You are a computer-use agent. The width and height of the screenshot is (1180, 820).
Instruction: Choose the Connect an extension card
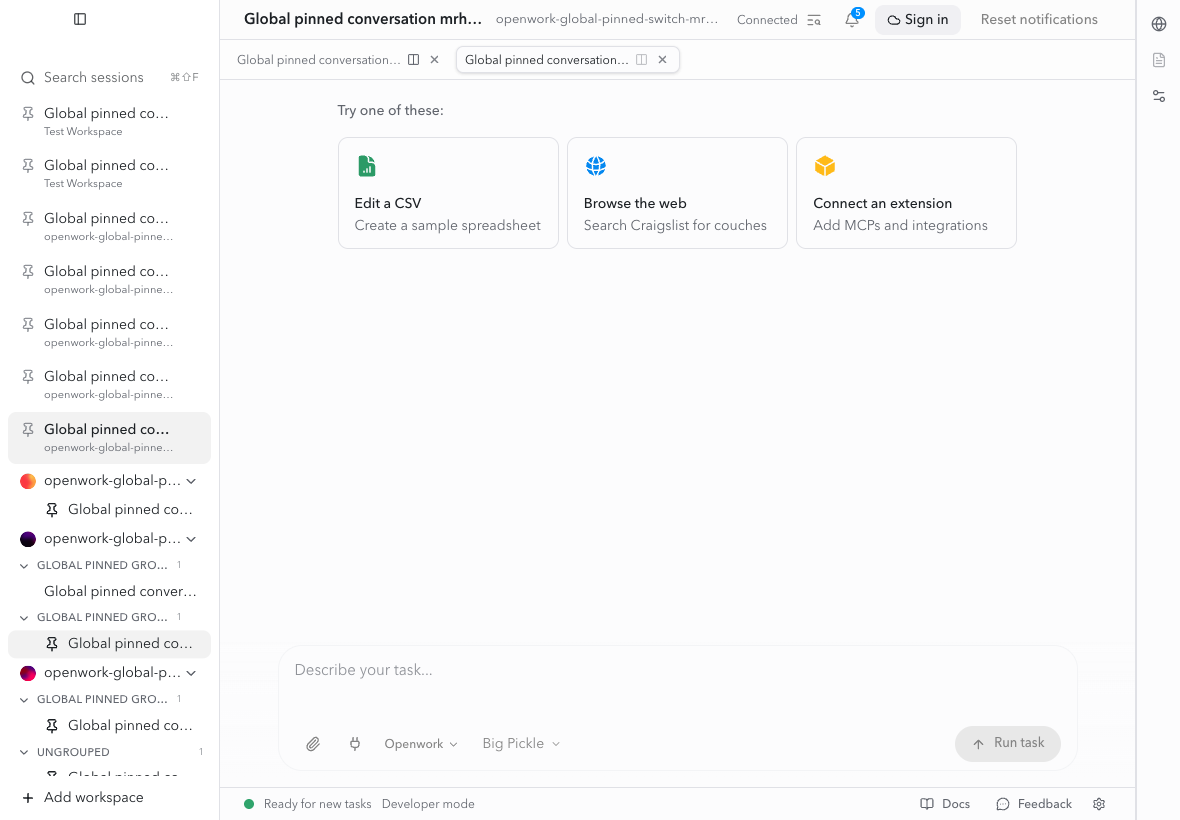click(x=906, y=193)
